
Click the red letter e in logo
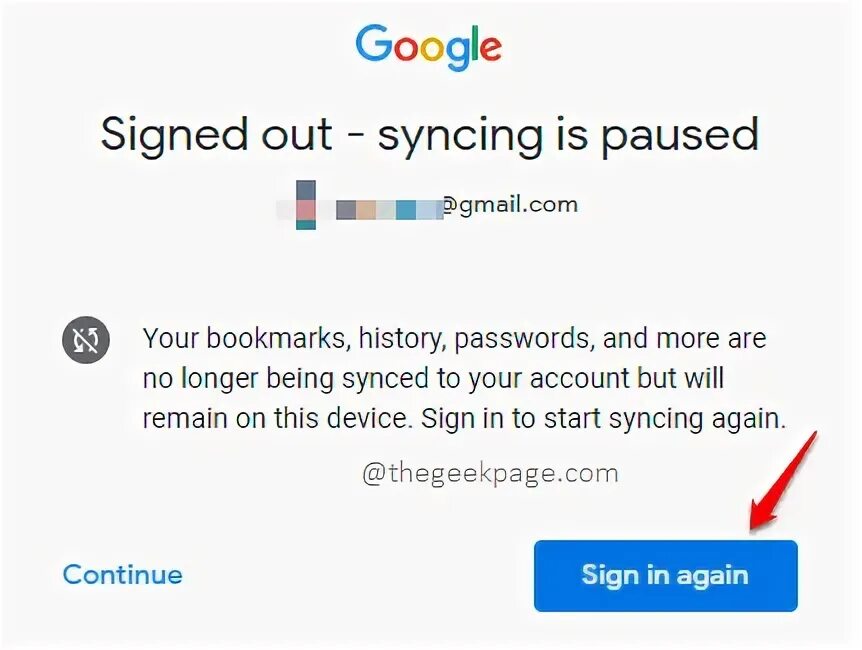[490, 48]
